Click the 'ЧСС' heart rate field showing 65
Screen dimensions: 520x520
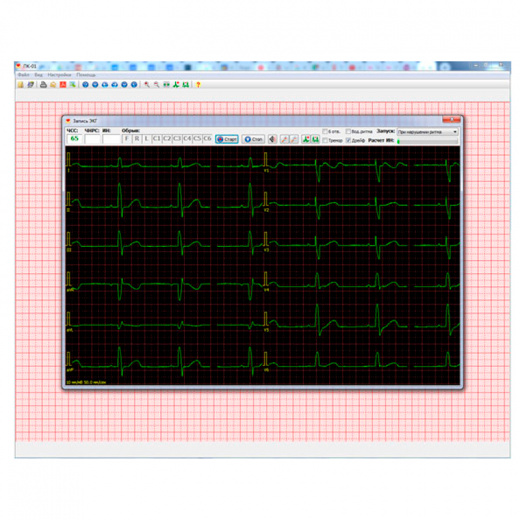pyautogui.click(x=74, y=139)
